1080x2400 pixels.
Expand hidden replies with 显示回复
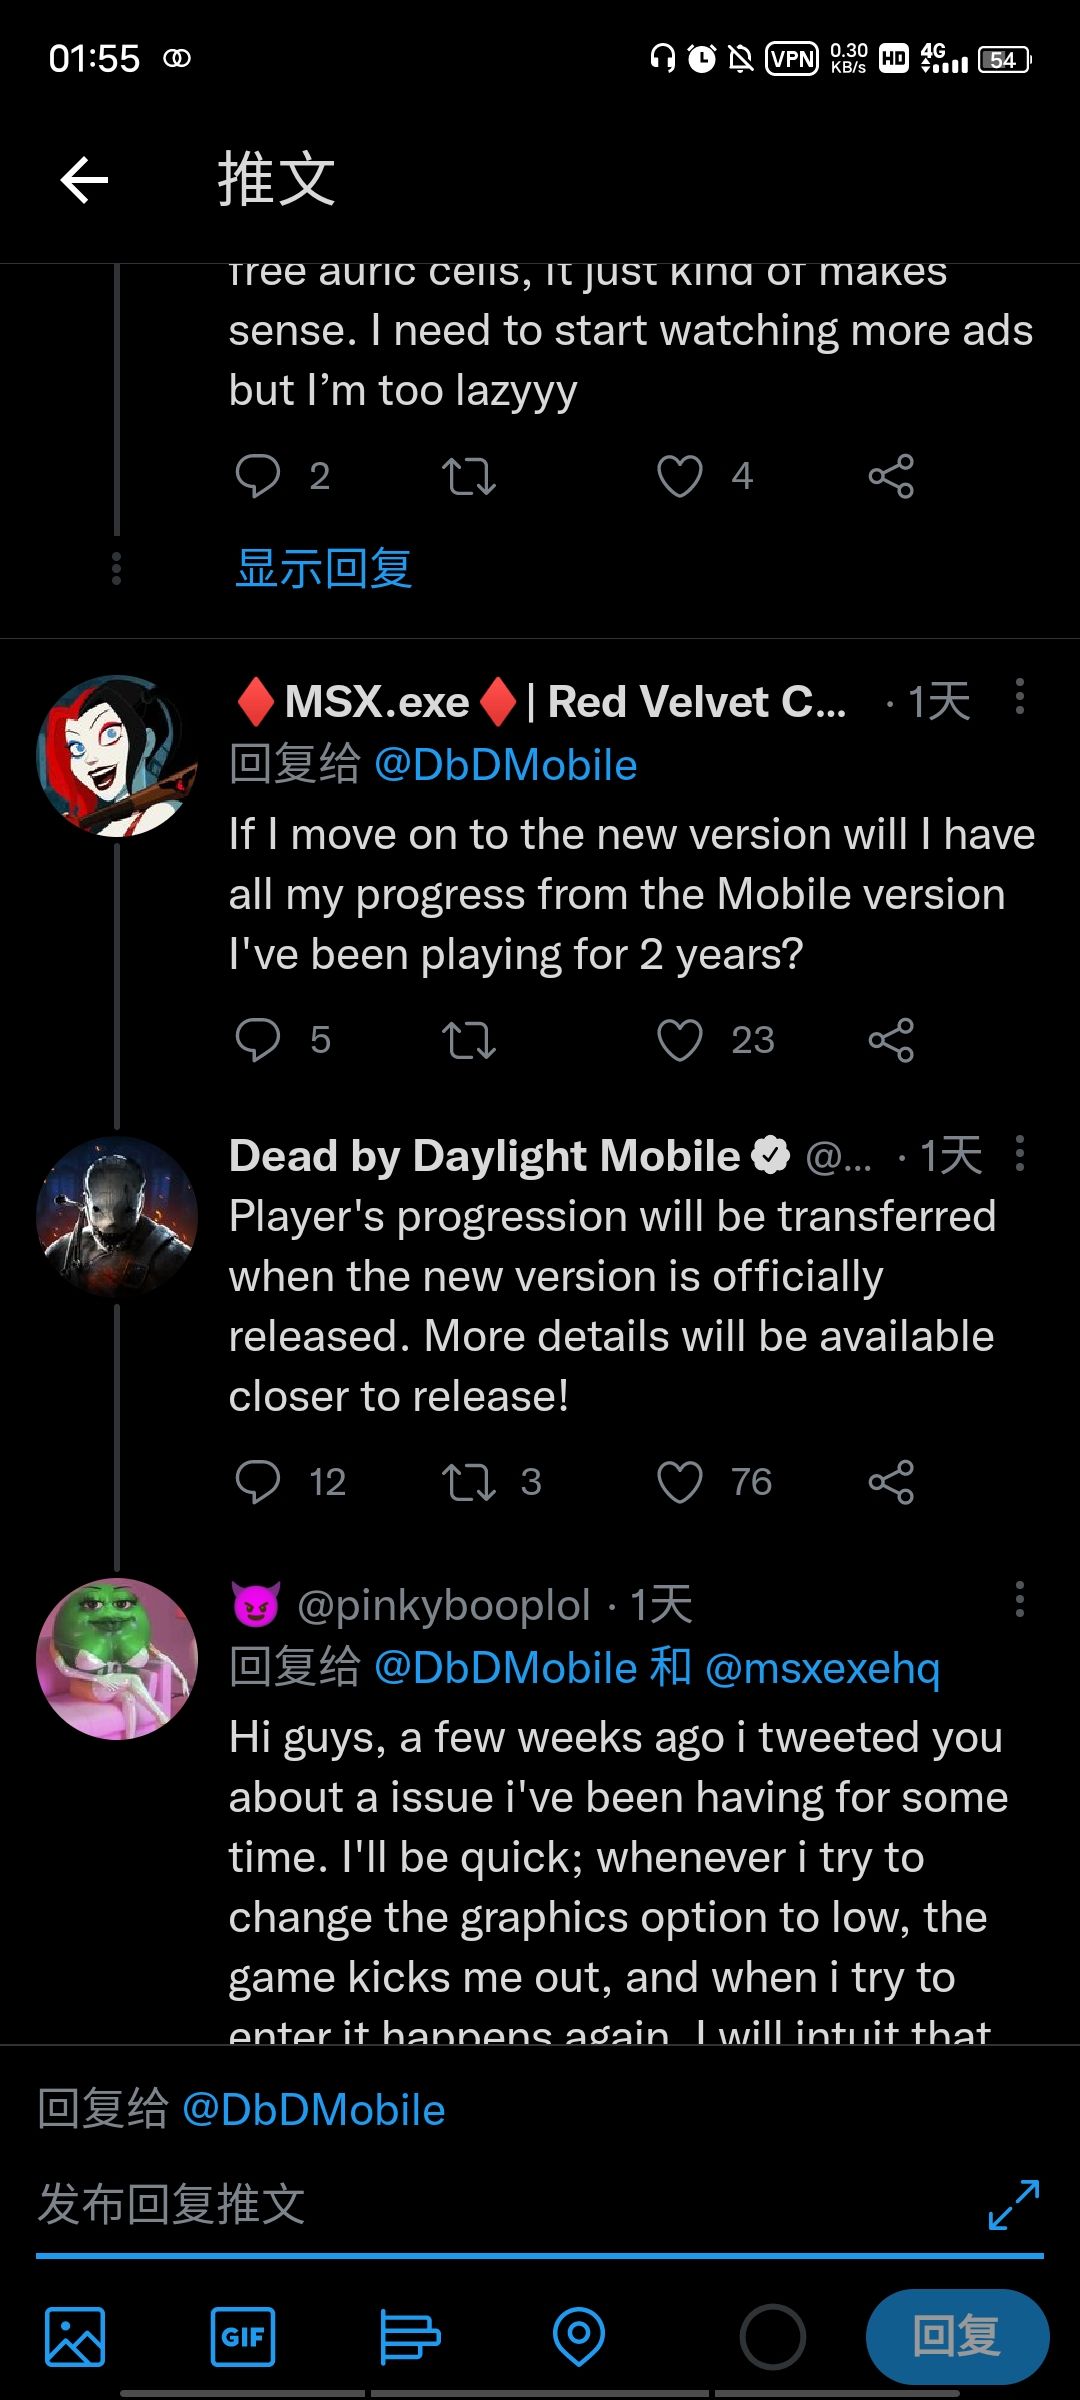point(324,568)
